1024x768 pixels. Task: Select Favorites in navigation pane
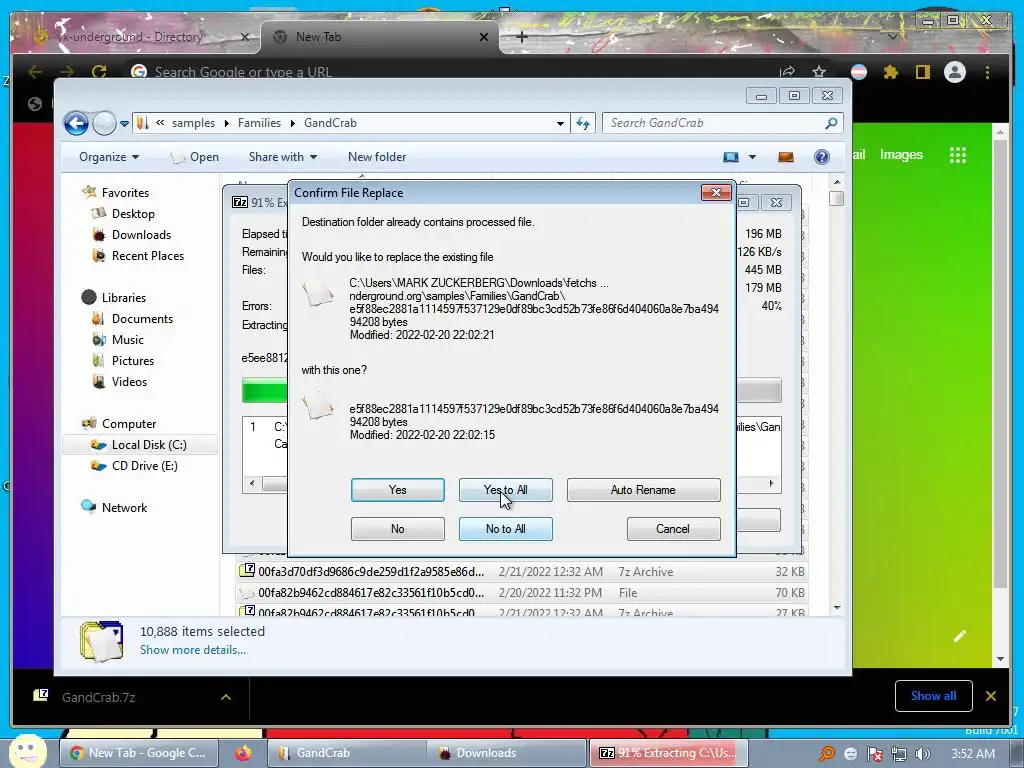pyautogui.click(x=125, y=193)
